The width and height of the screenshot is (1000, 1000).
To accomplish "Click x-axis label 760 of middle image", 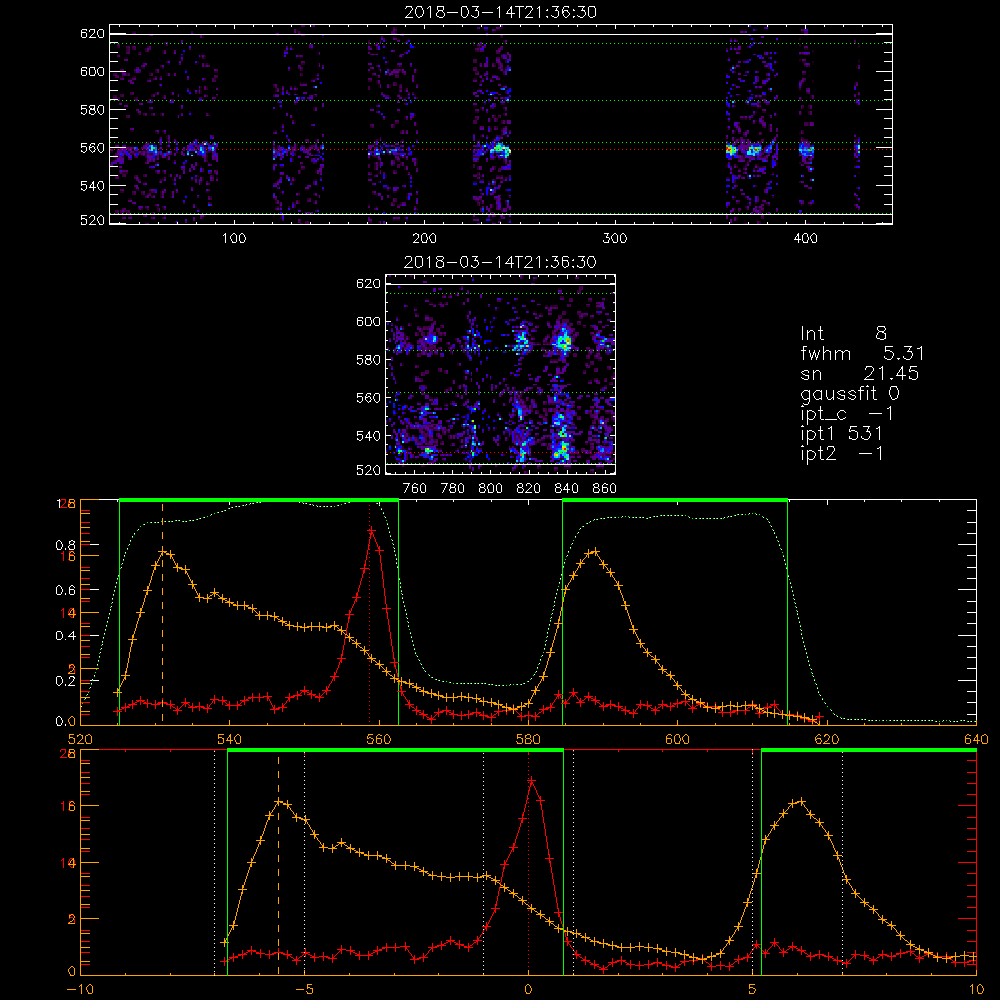I will 415,489.
